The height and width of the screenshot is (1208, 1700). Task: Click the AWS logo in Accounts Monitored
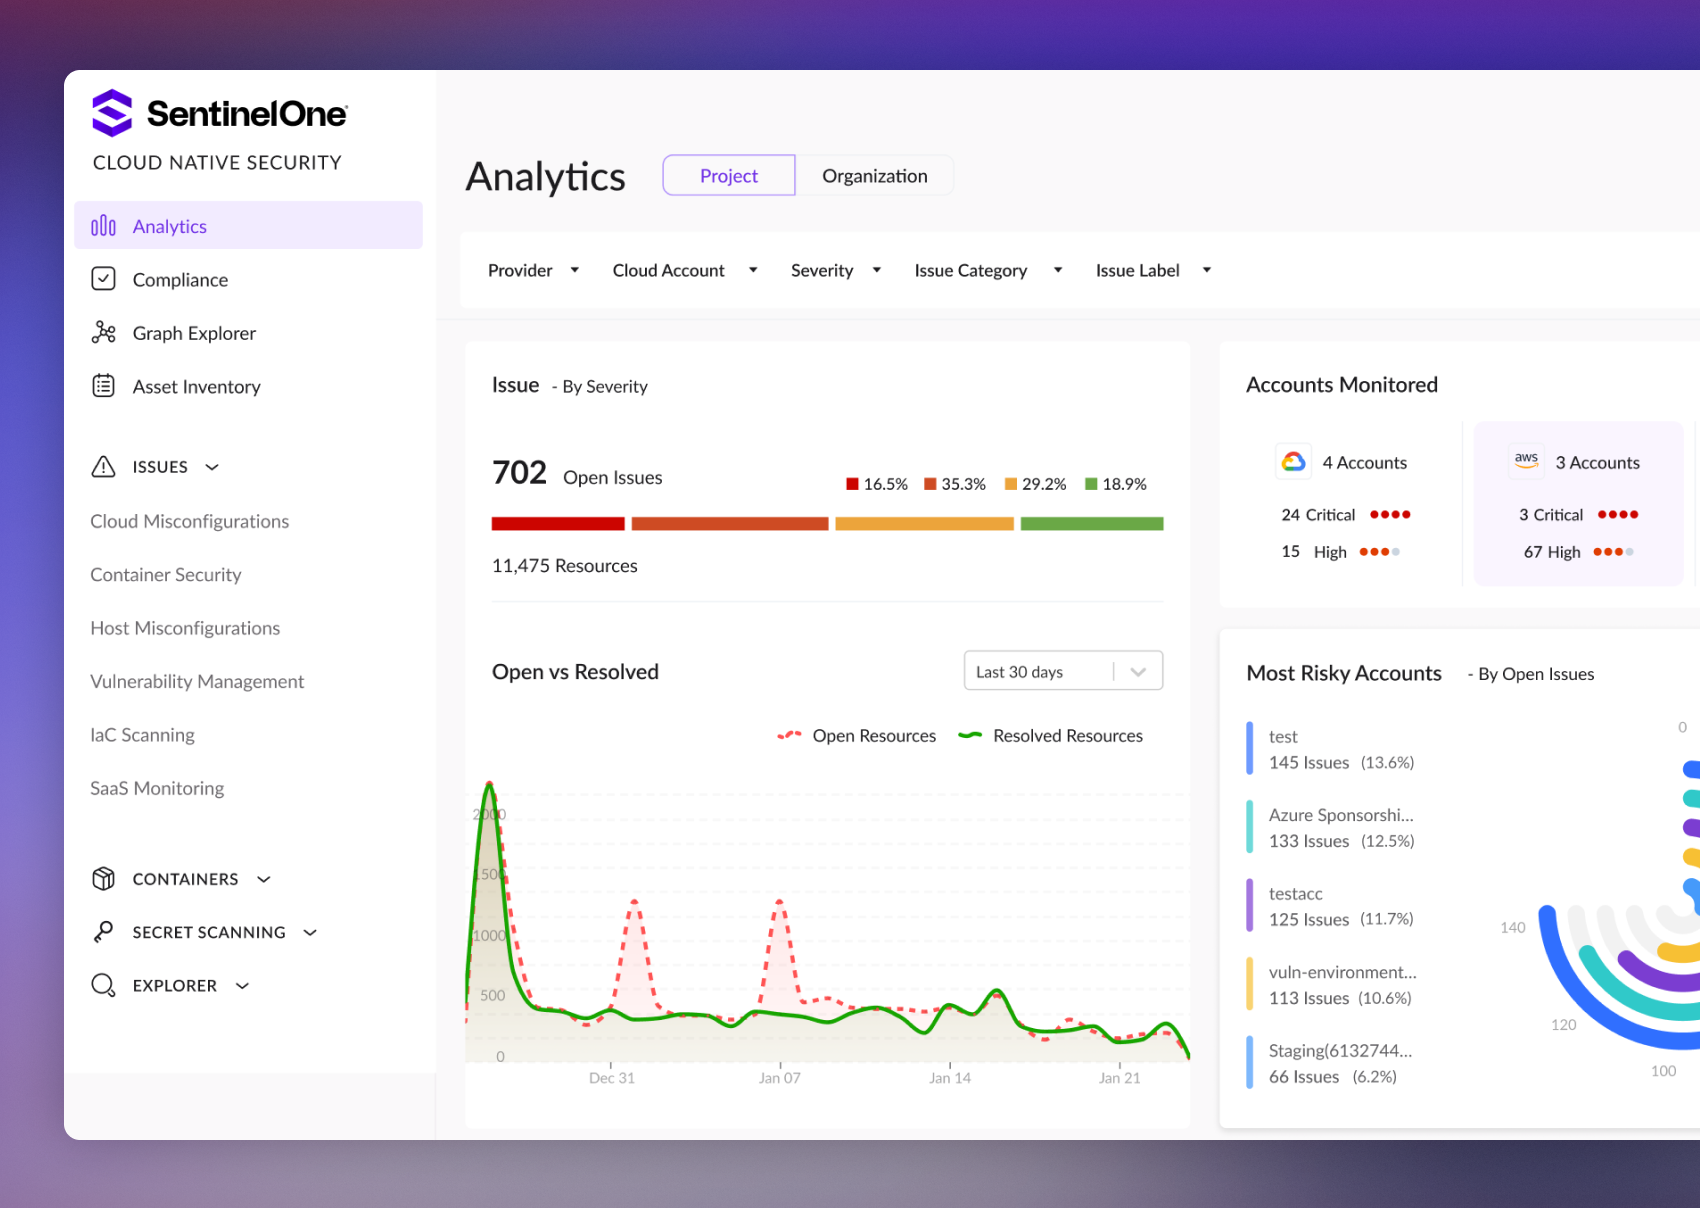click(x=1526, y=461)
